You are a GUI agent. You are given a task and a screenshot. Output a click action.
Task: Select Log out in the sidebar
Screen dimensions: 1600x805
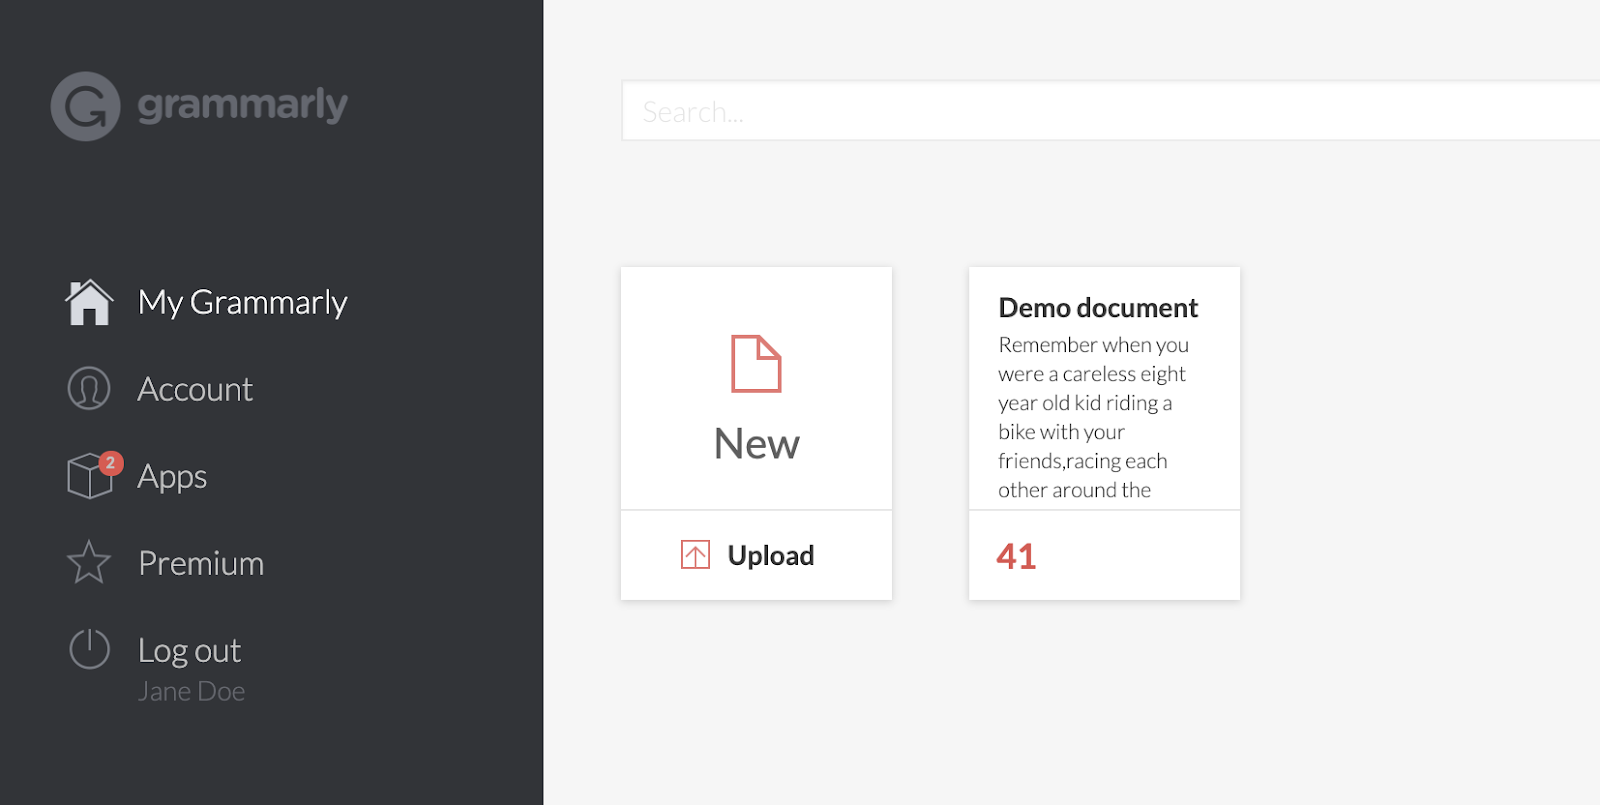[x=190, y=651]
